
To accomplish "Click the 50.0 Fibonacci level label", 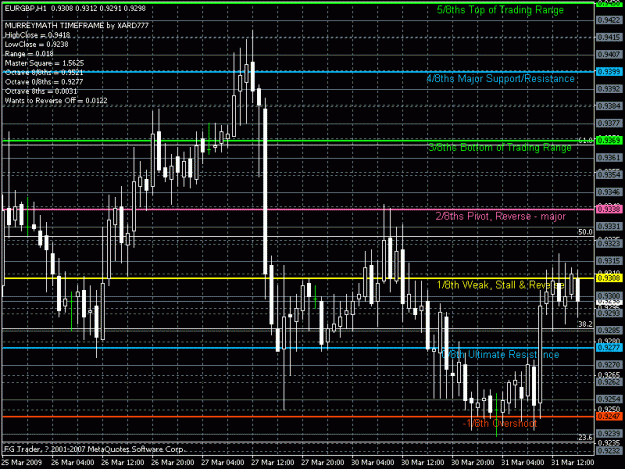I will pos(585,232).
